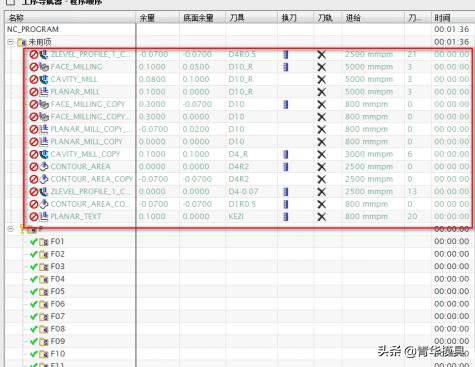Click the 0.0800 stock value for CAVITY_MILL

coord(152,79)
